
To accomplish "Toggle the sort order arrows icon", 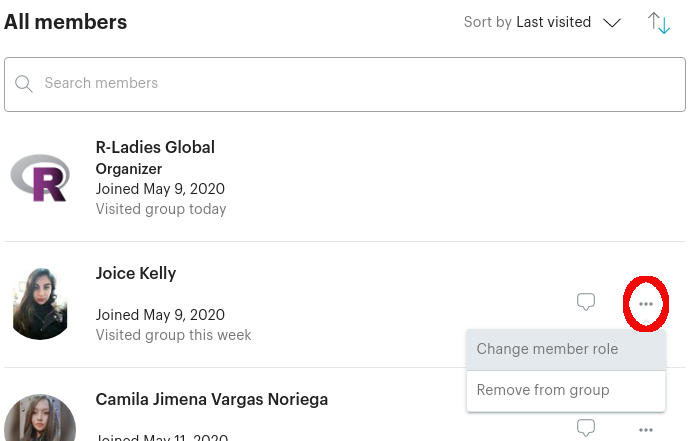I will [x=659, y=23].
